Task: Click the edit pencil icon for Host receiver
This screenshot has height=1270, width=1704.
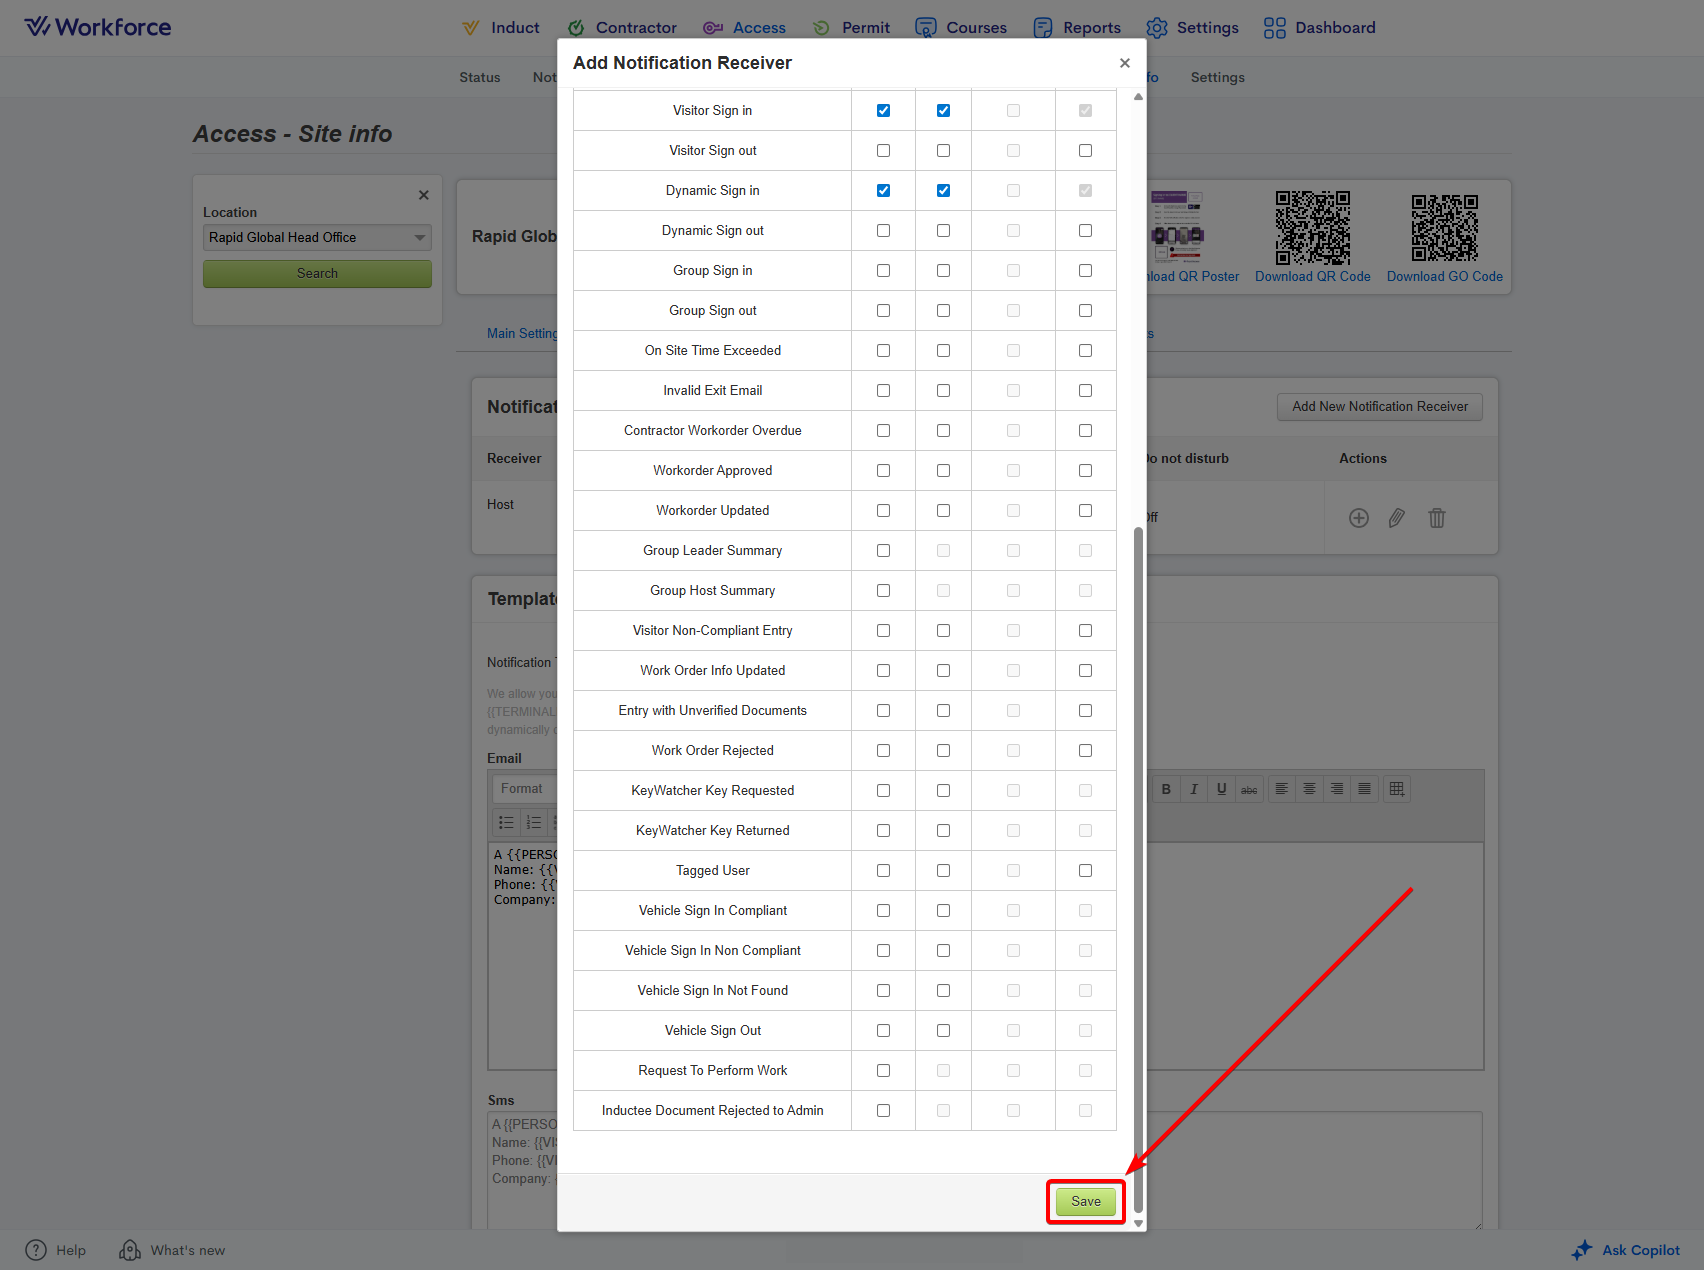Action: point(1397,518)
